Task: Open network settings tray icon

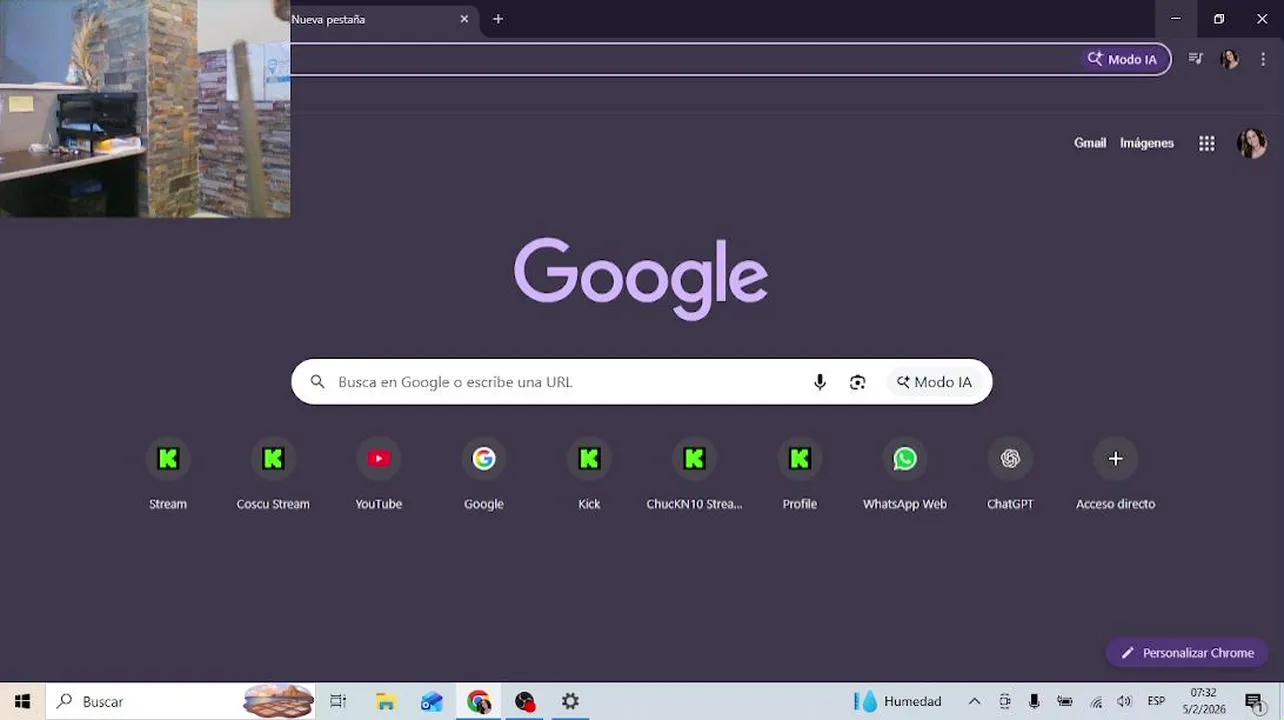Action: tap(1096, 701)
